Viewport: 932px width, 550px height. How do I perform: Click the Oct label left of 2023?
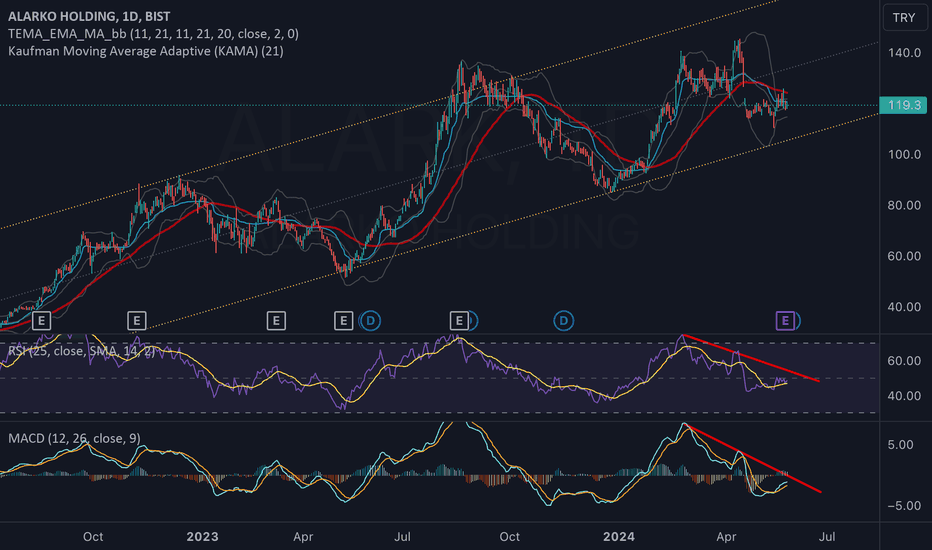point(93,537)
